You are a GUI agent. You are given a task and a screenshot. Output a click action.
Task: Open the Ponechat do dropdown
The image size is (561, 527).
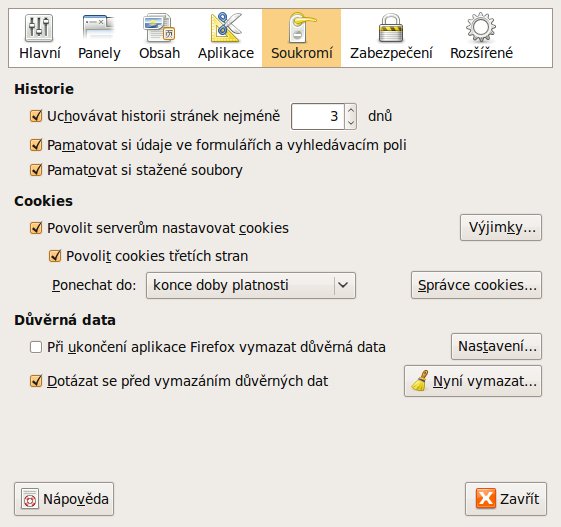(x=251, y=285)
